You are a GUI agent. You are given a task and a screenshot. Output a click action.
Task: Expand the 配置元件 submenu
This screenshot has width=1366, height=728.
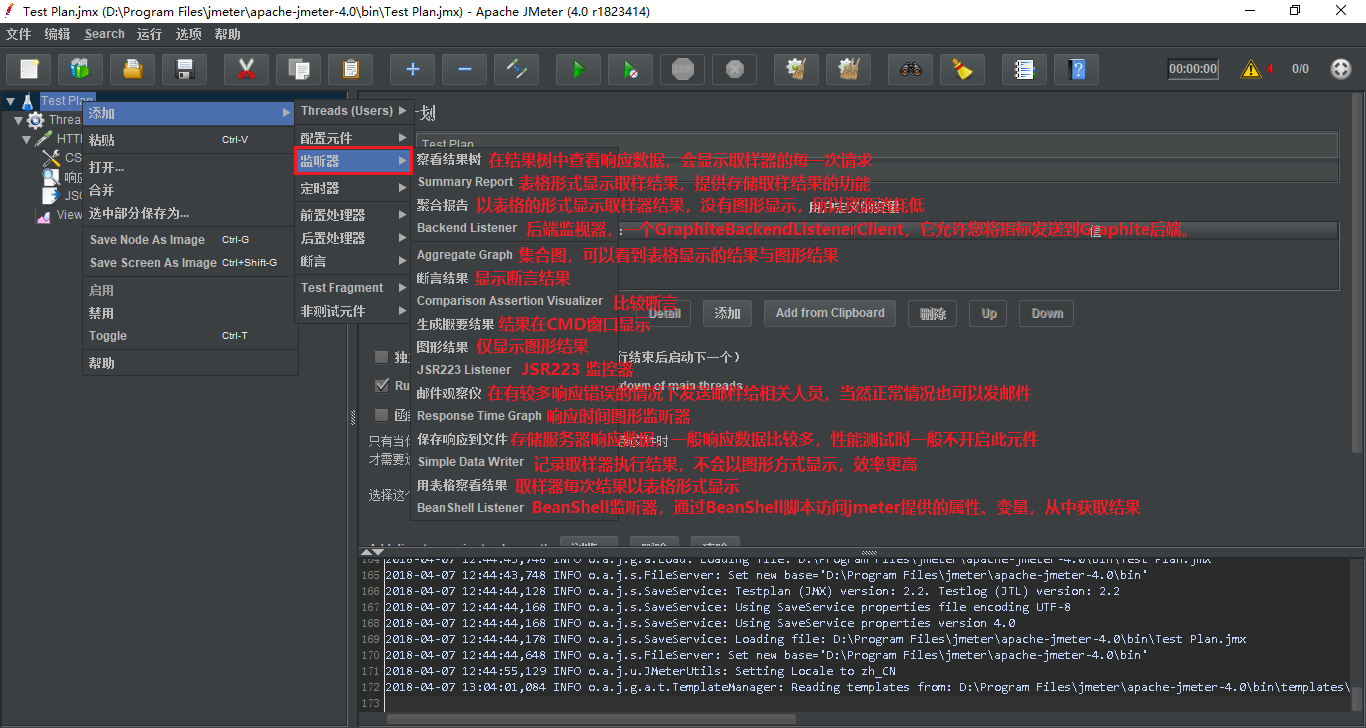click(354, 137)
